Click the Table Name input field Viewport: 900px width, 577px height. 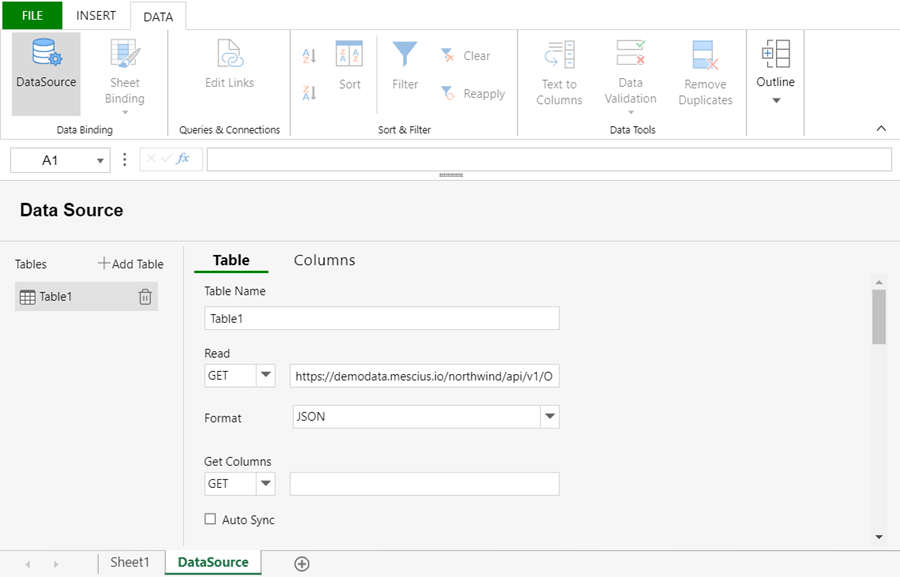pyautogui.click(x=381, y=318)
